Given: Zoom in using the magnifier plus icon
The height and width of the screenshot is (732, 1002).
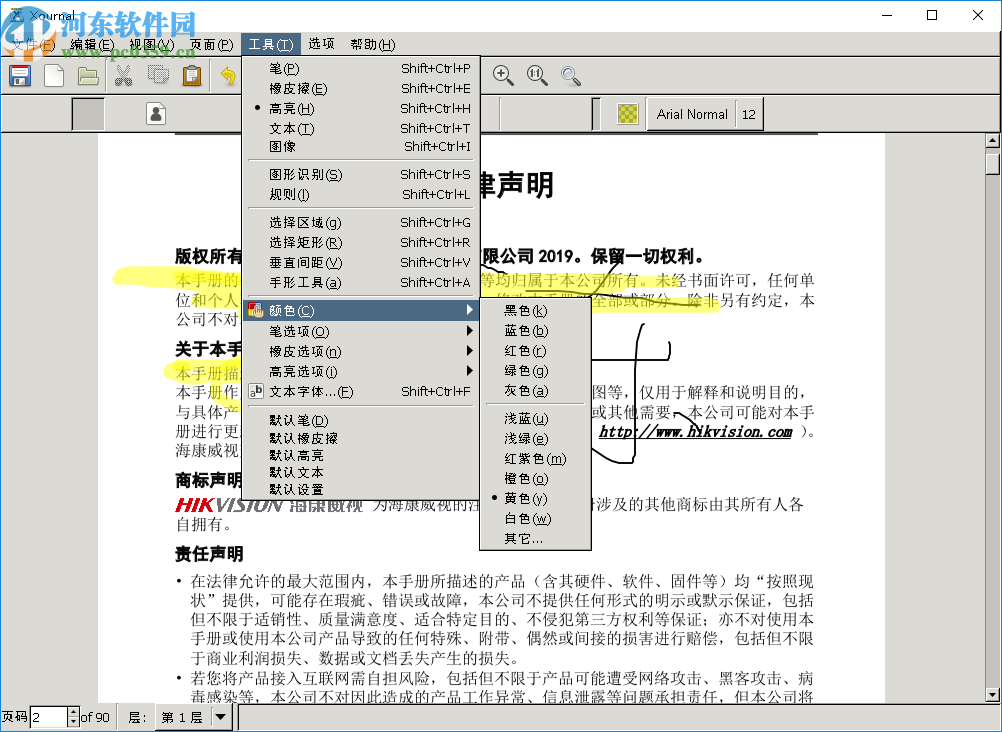Looking at the screenshot, I should tap(503, 75).
